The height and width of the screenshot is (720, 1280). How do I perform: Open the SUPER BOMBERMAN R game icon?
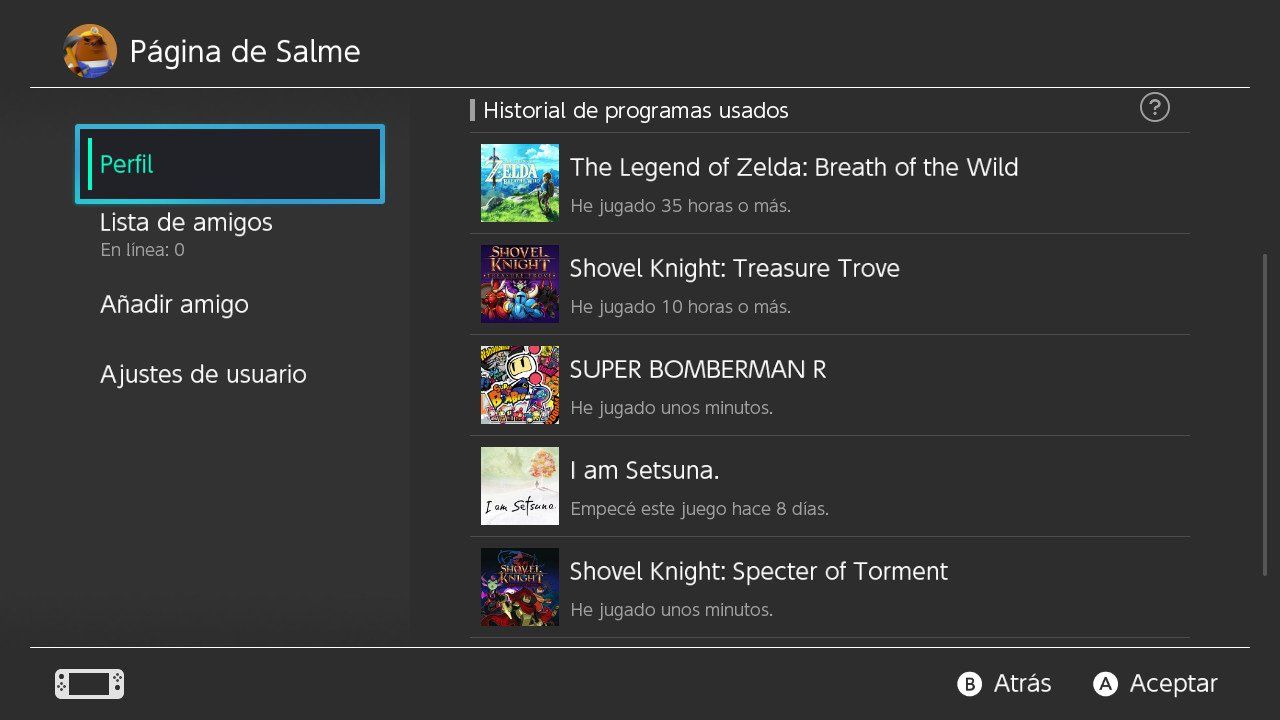(519, 385)
